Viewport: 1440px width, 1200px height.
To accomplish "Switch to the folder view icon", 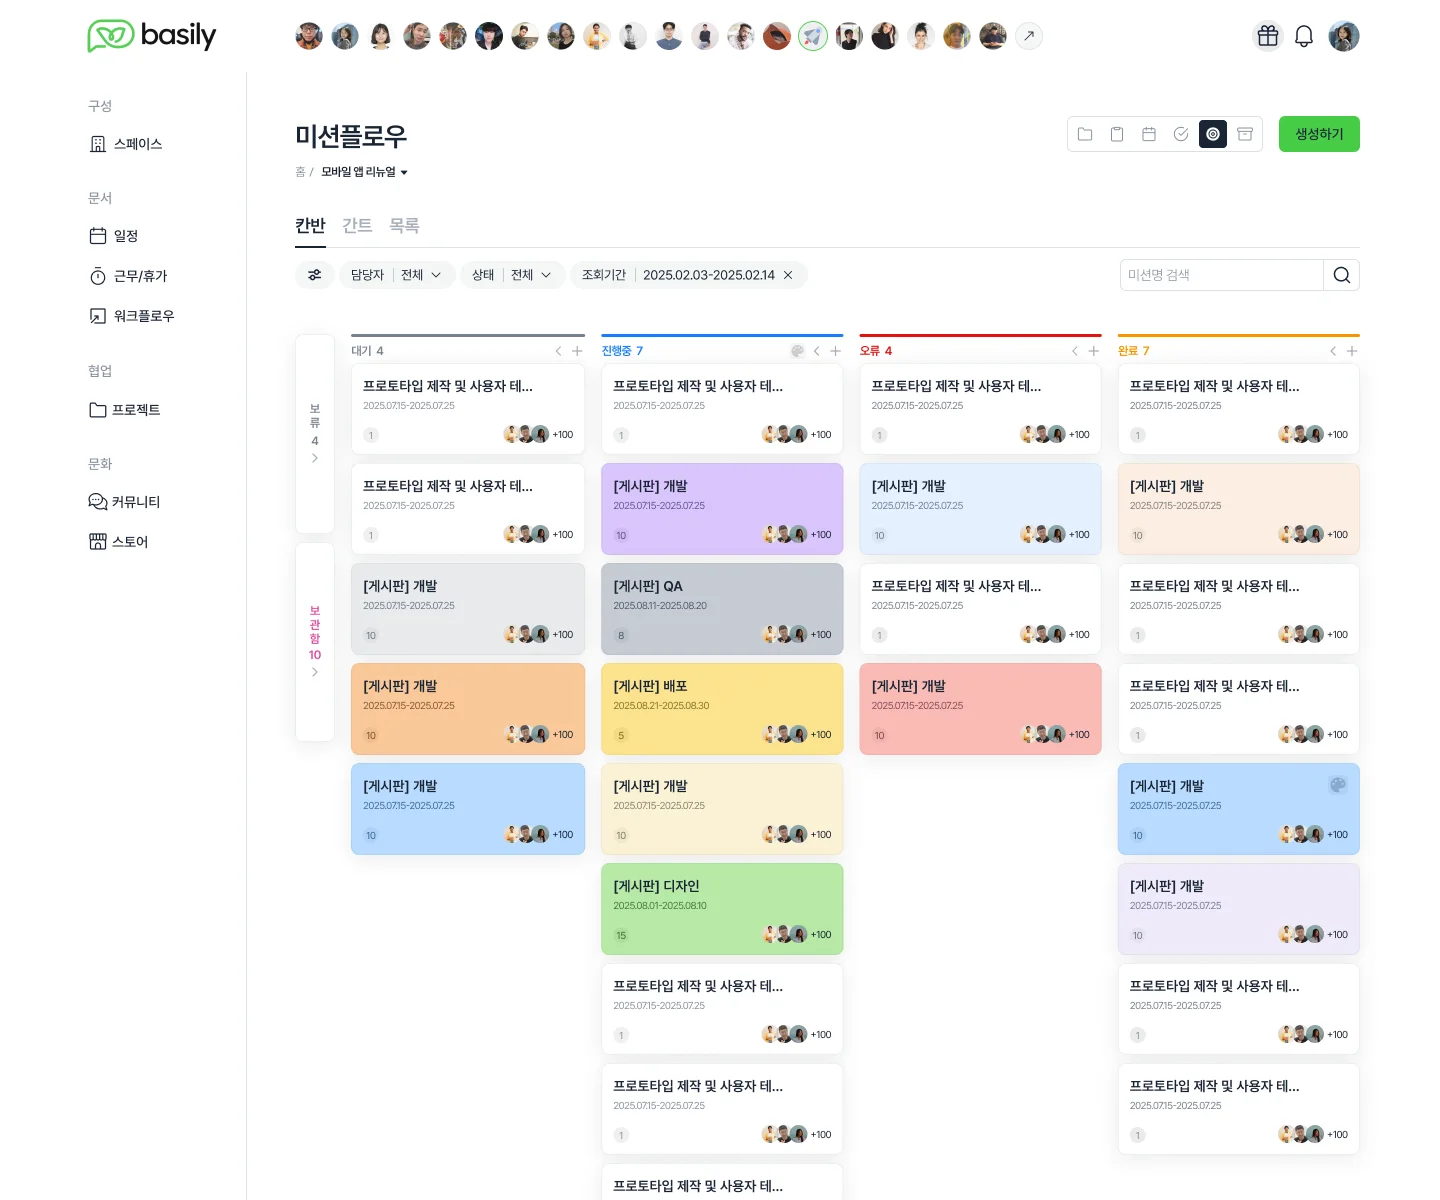I will coord(1085,134).
